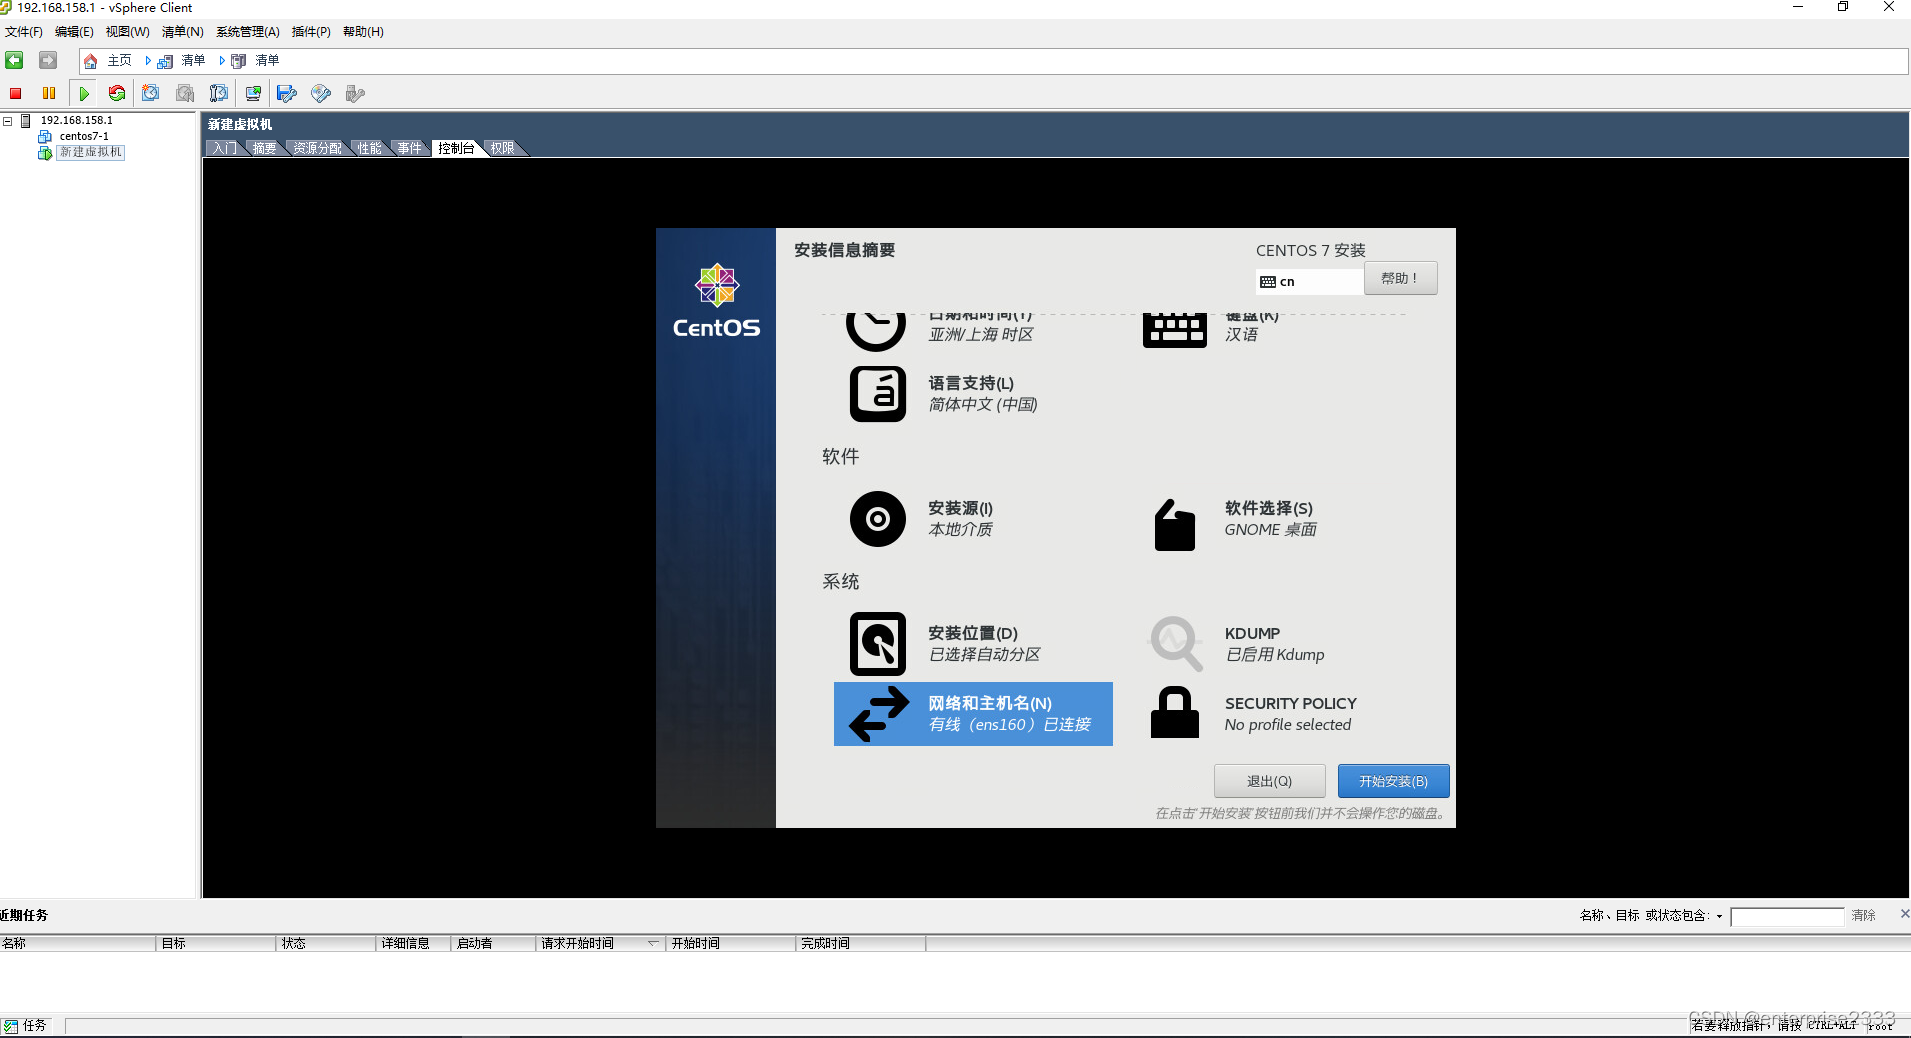Focus the recent tasks filter input field
The width and height of the screenshot is (1911, 1038).
[x=1787, y=917]
